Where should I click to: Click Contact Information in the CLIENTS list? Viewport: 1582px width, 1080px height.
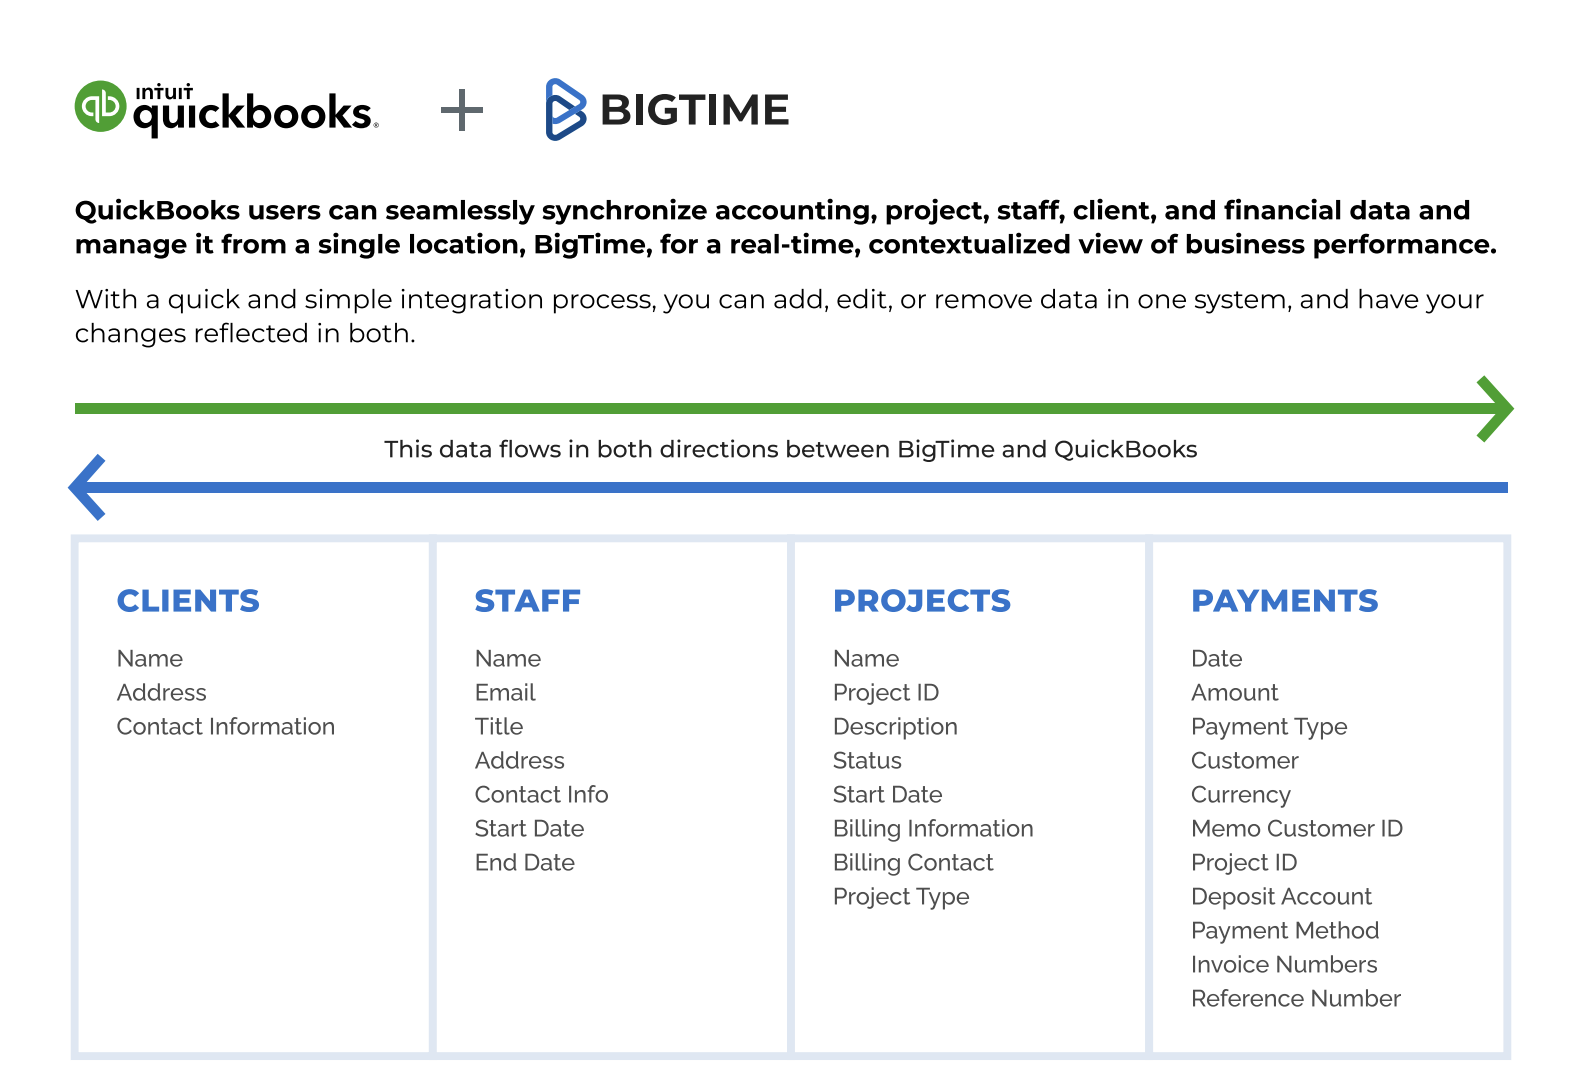tap(226, 727)
